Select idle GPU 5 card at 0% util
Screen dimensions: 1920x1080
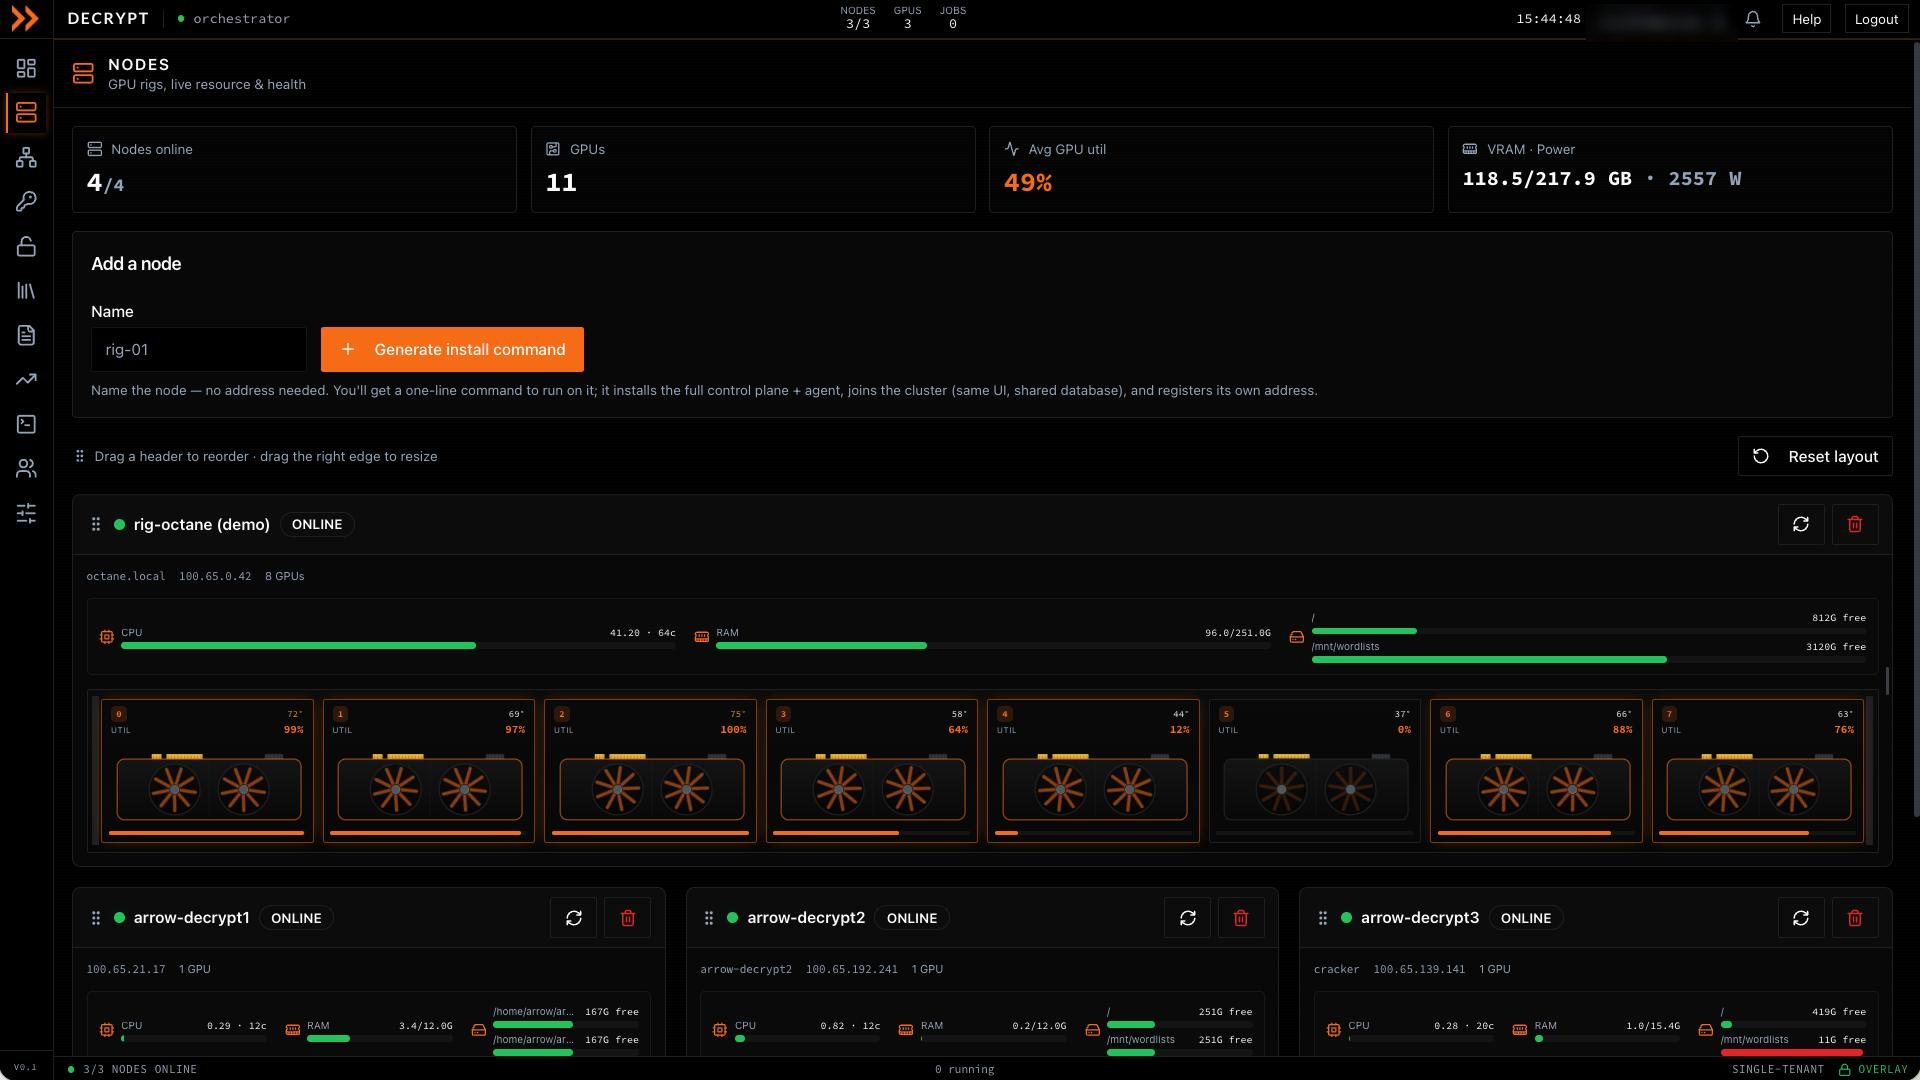click(x=1315, y=771)
